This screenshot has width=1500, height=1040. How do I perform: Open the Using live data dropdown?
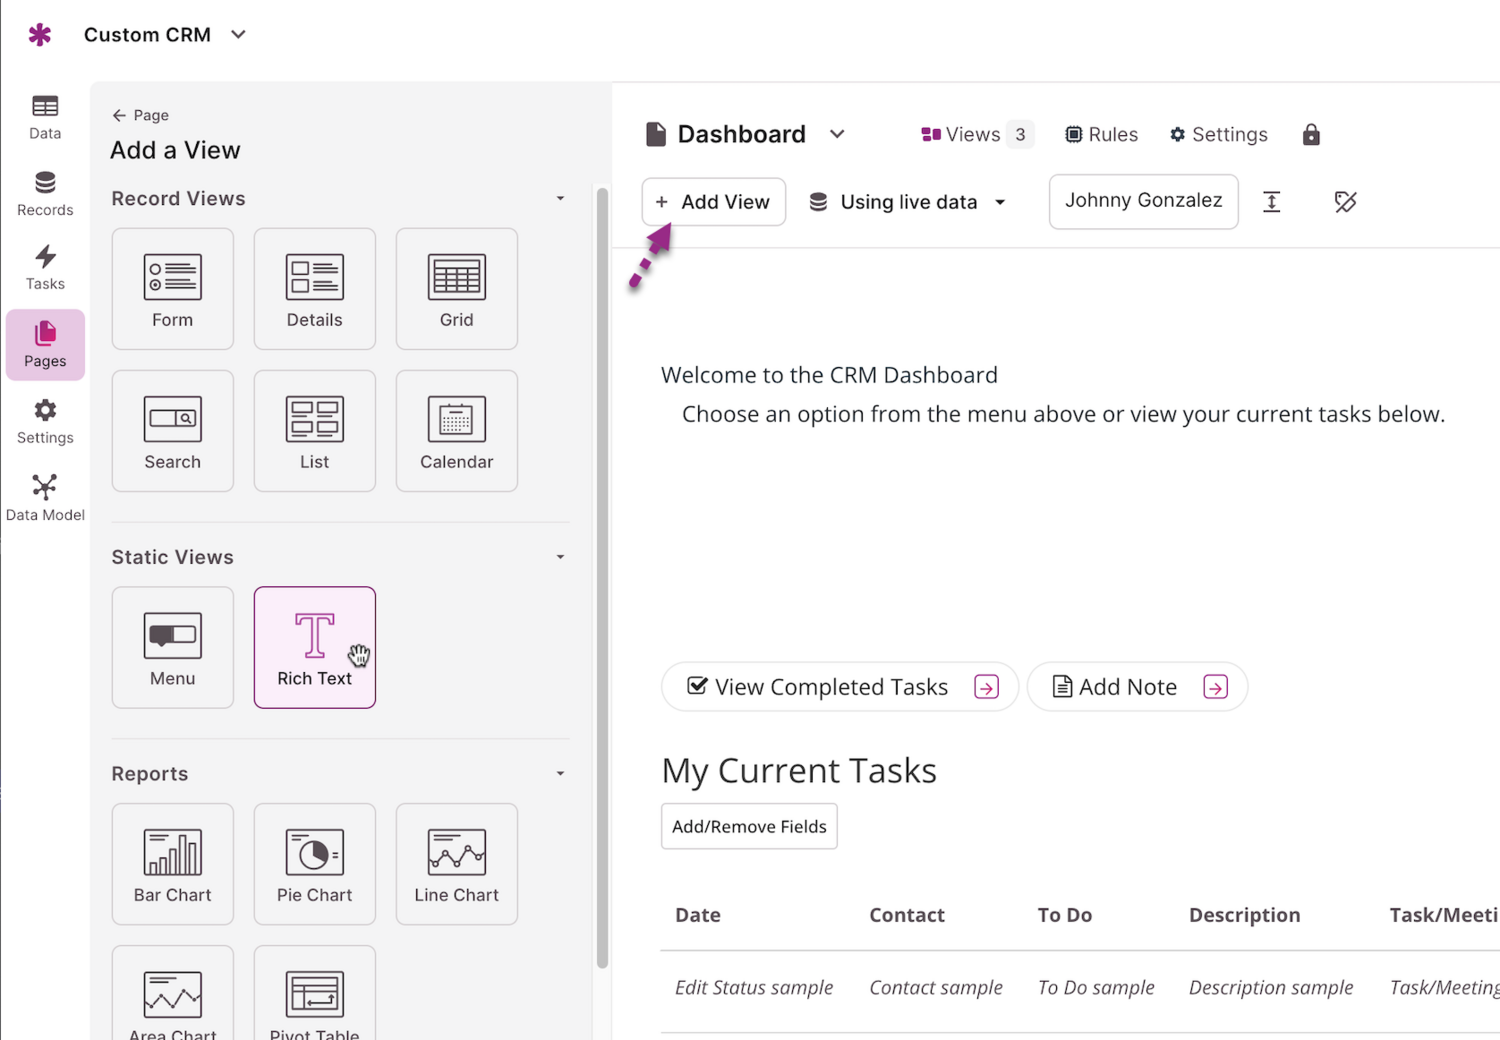pyautogui.click(x=906, y=202)
